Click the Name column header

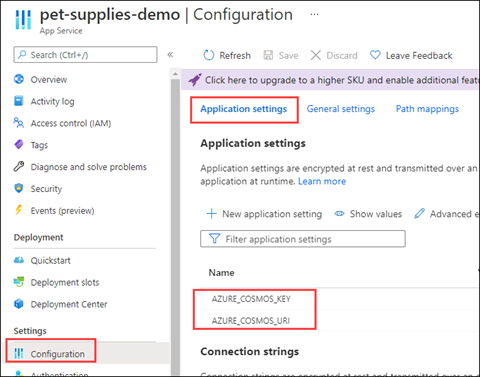click(221, 273)
